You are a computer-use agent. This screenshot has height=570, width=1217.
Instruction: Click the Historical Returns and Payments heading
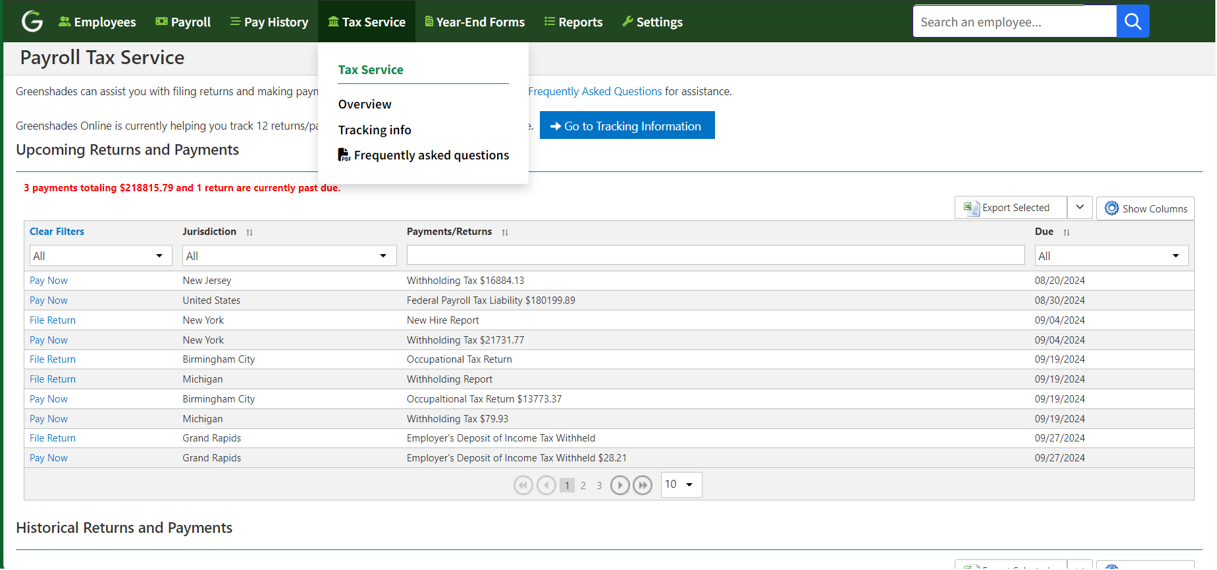[x=124, y=528]
